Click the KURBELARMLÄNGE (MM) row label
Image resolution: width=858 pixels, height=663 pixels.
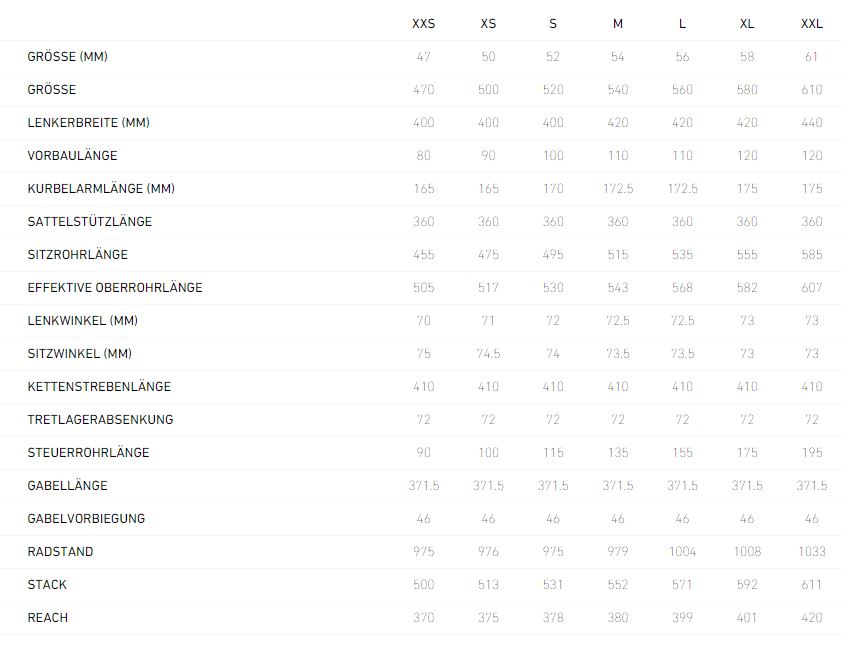[101, 189]
